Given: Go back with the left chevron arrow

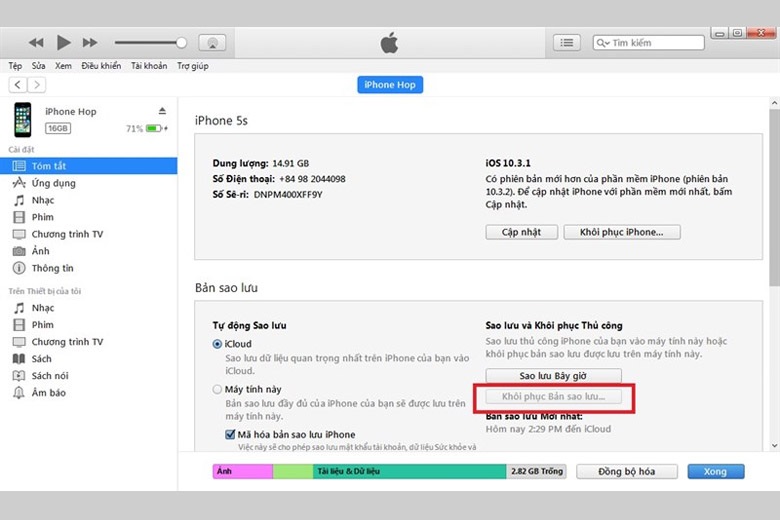Looking at the screenshot, I should click(18, 85).
